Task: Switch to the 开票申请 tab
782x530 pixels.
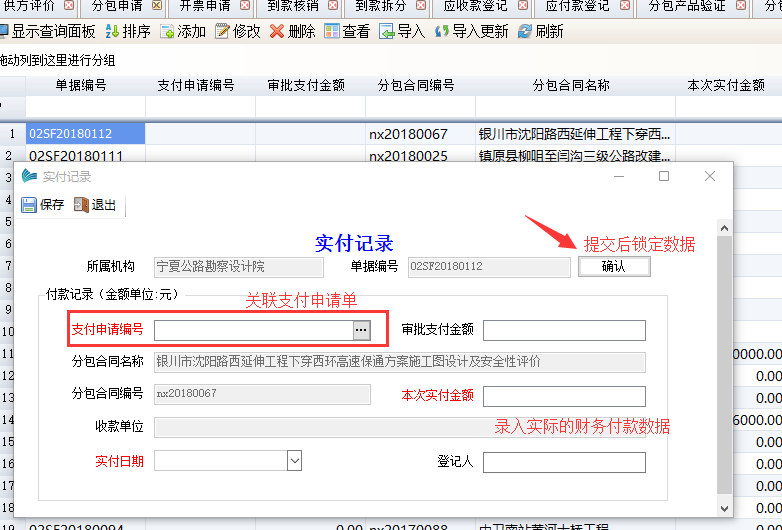Action: [205, 6]
